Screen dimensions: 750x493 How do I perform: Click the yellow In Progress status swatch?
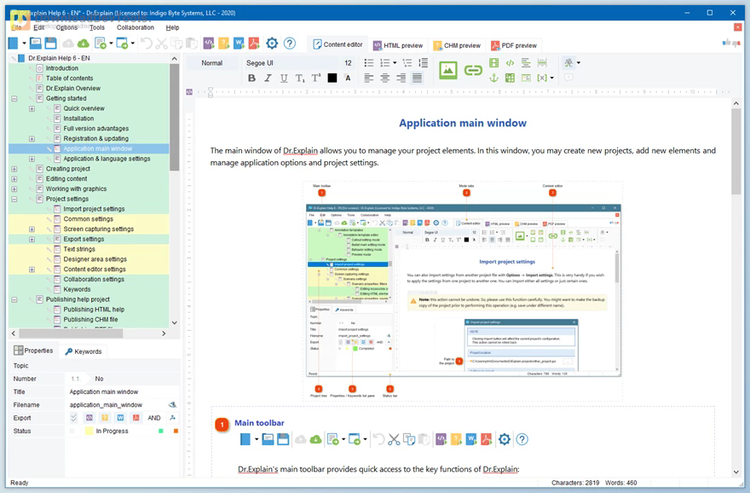(x=88, y=431)
